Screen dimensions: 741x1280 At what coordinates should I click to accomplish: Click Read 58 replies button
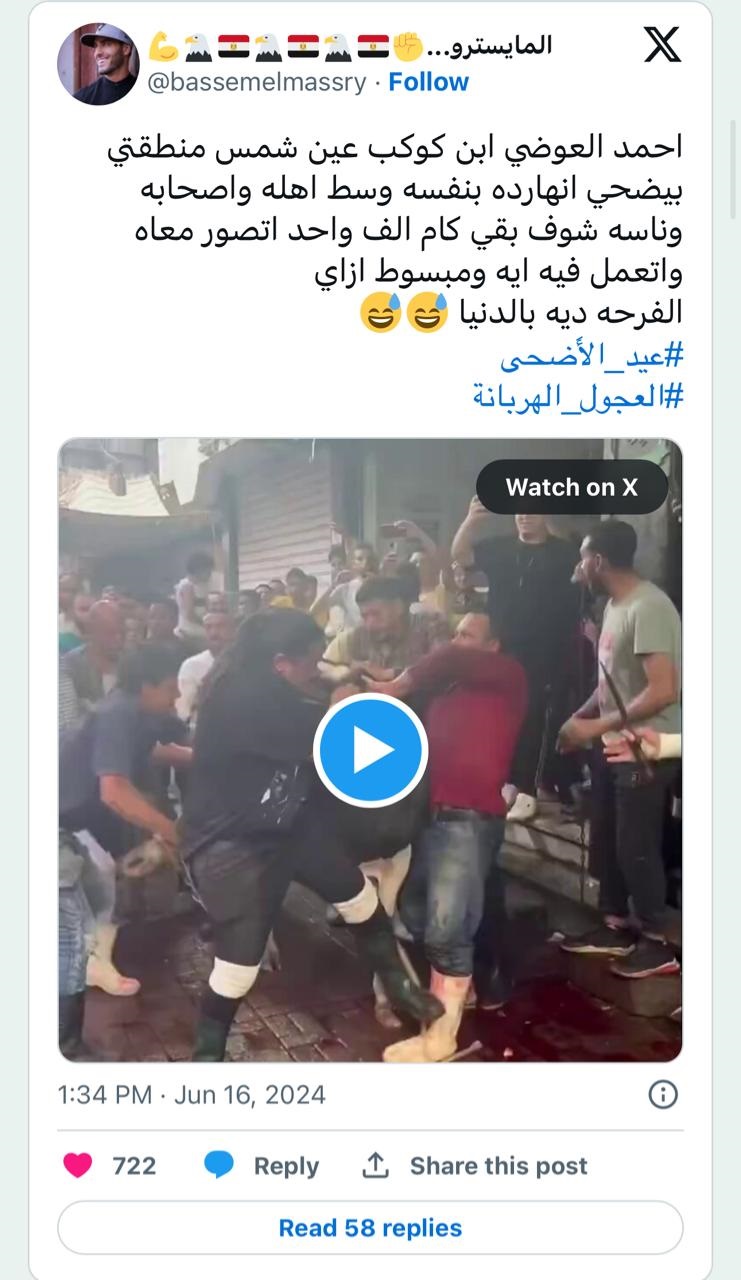(x=370, y=1228)
